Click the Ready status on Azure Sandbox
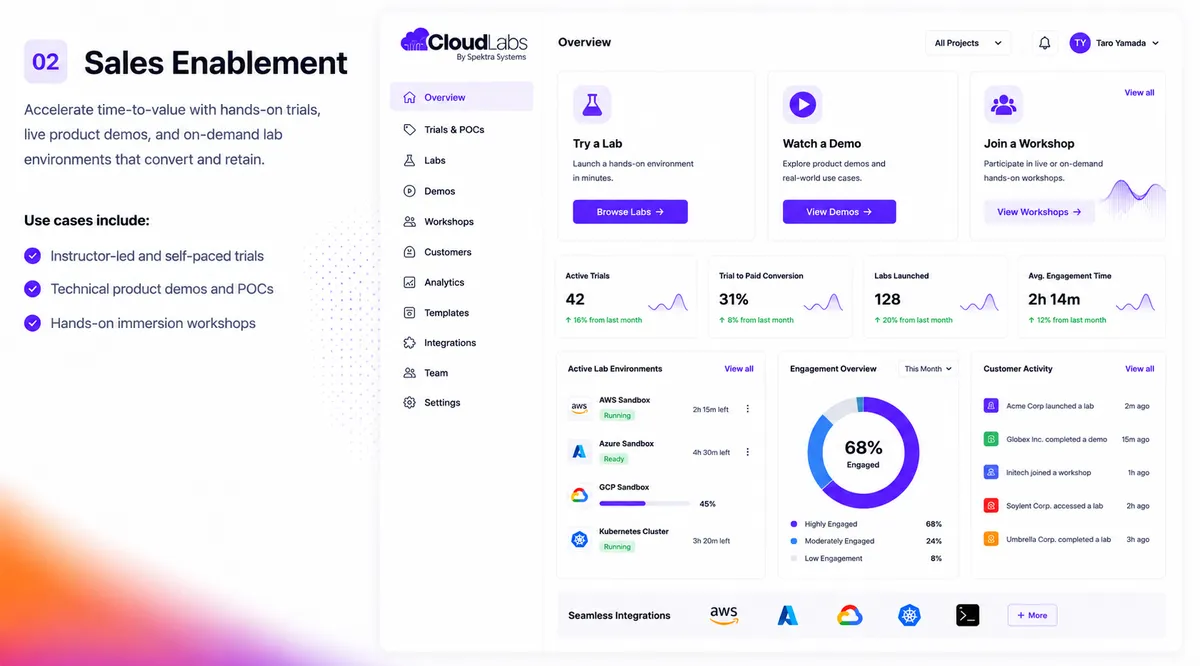This screenshot has height=666, width=1200. (614, 459)
